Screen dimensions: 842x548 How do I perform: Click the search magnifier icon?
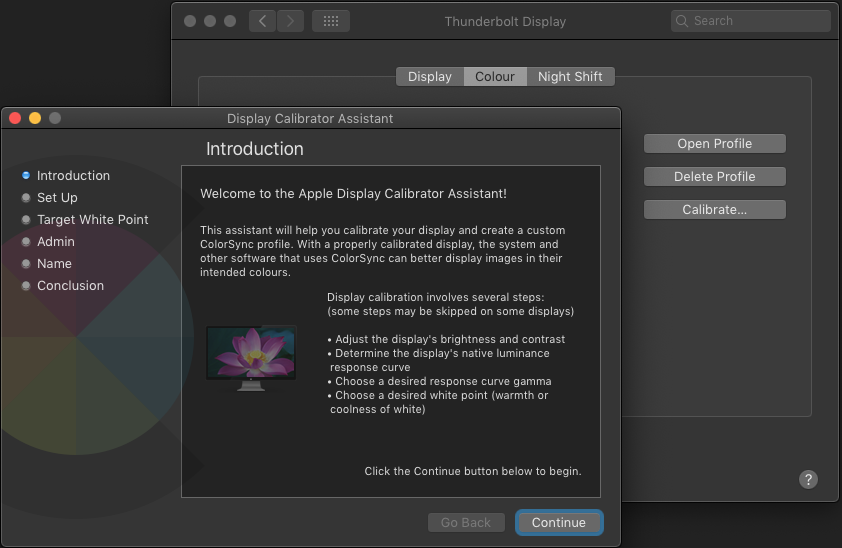[x=682, y=21]
